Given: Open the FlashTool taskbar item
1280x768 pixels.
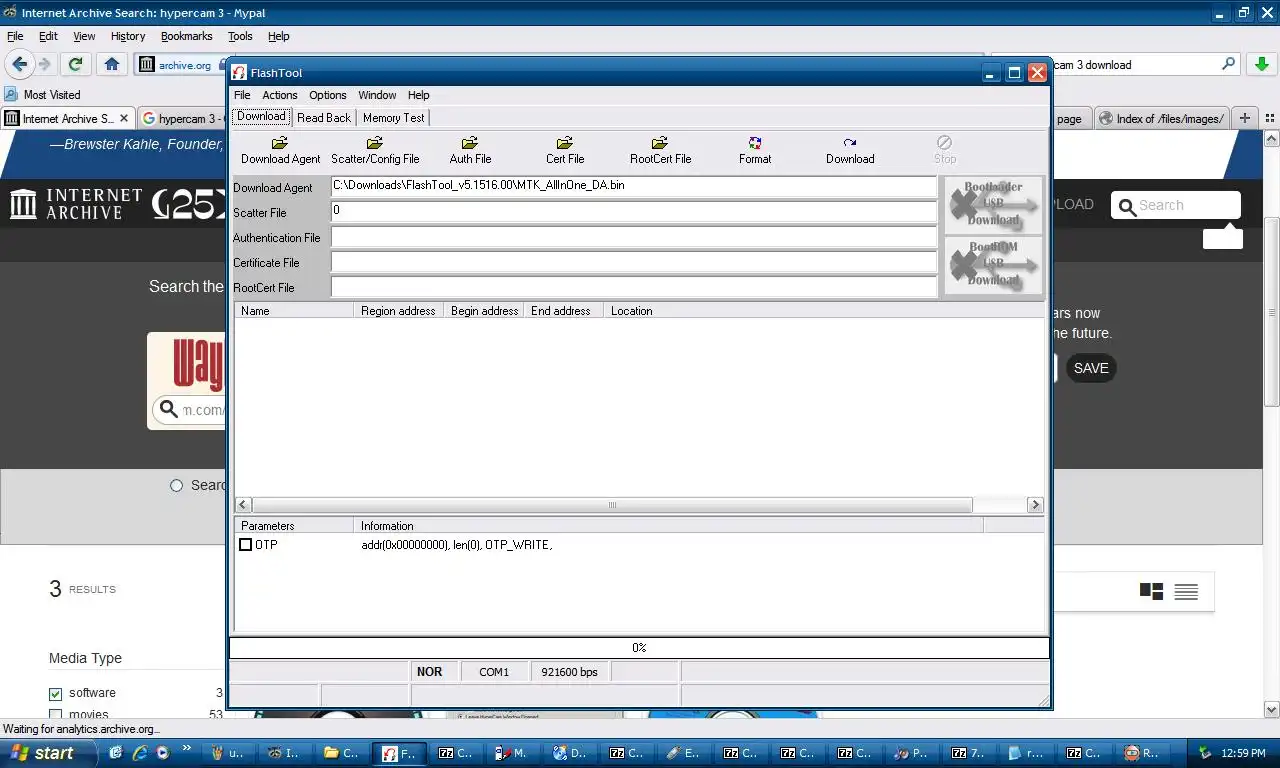Looking at the screenshot, I should 400,753.
